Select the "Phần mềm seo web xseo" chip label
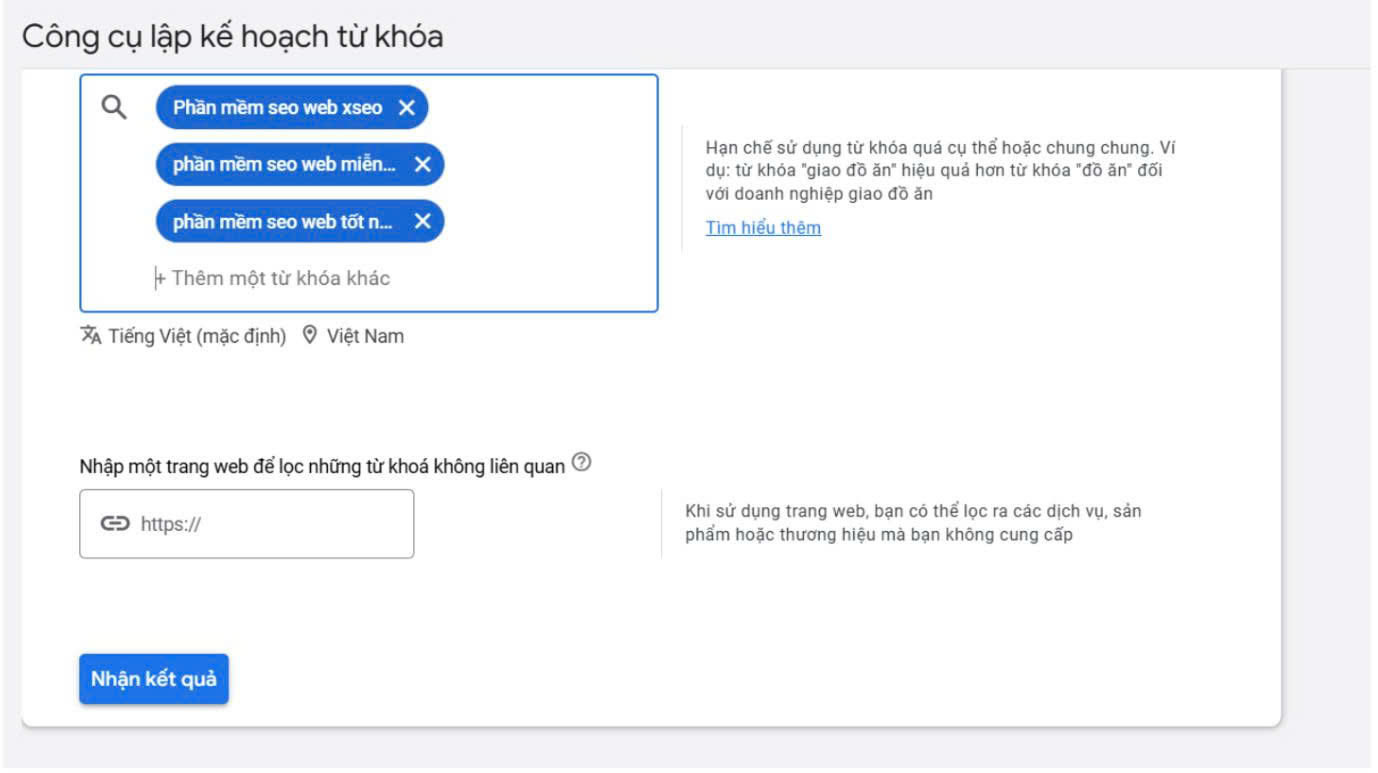Screen dimensions: 1378x773 tap(277, 108)
